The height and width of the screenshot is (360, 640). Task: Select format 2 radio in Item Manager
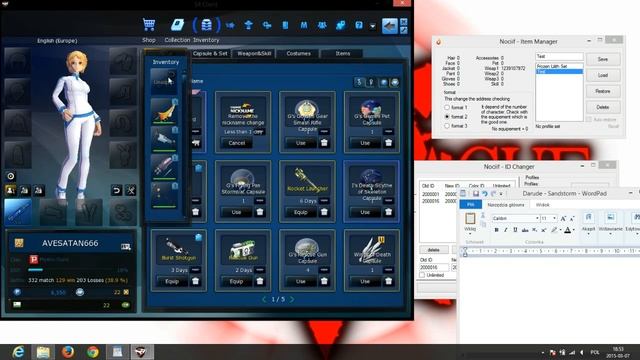point(447,117)
